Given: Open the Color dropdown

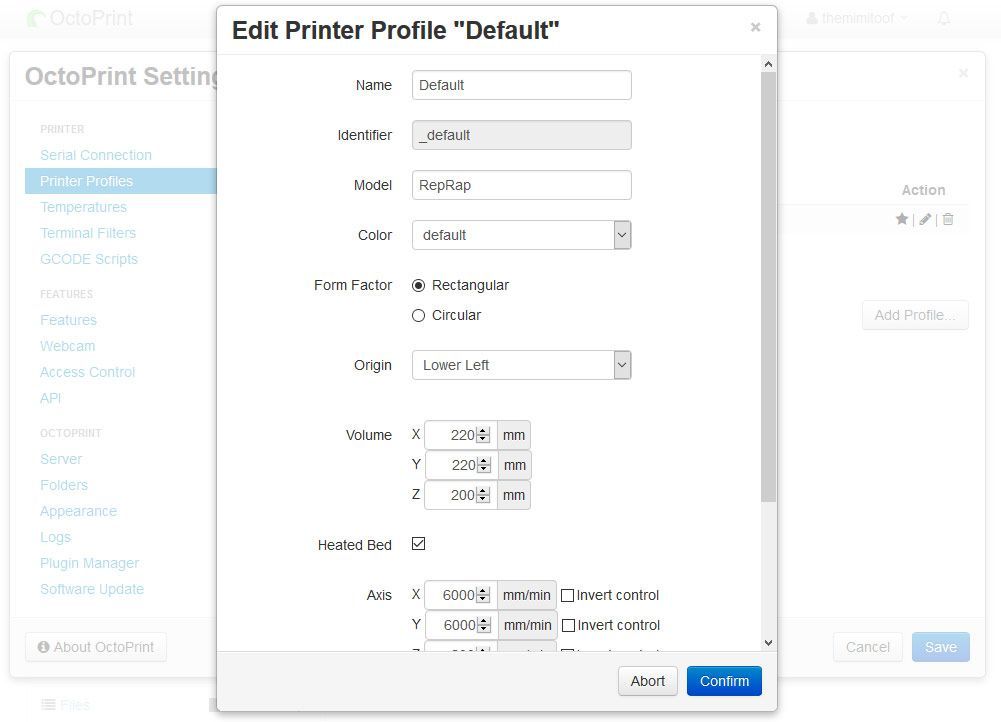Looking at the screenshot, I should 521,235.
